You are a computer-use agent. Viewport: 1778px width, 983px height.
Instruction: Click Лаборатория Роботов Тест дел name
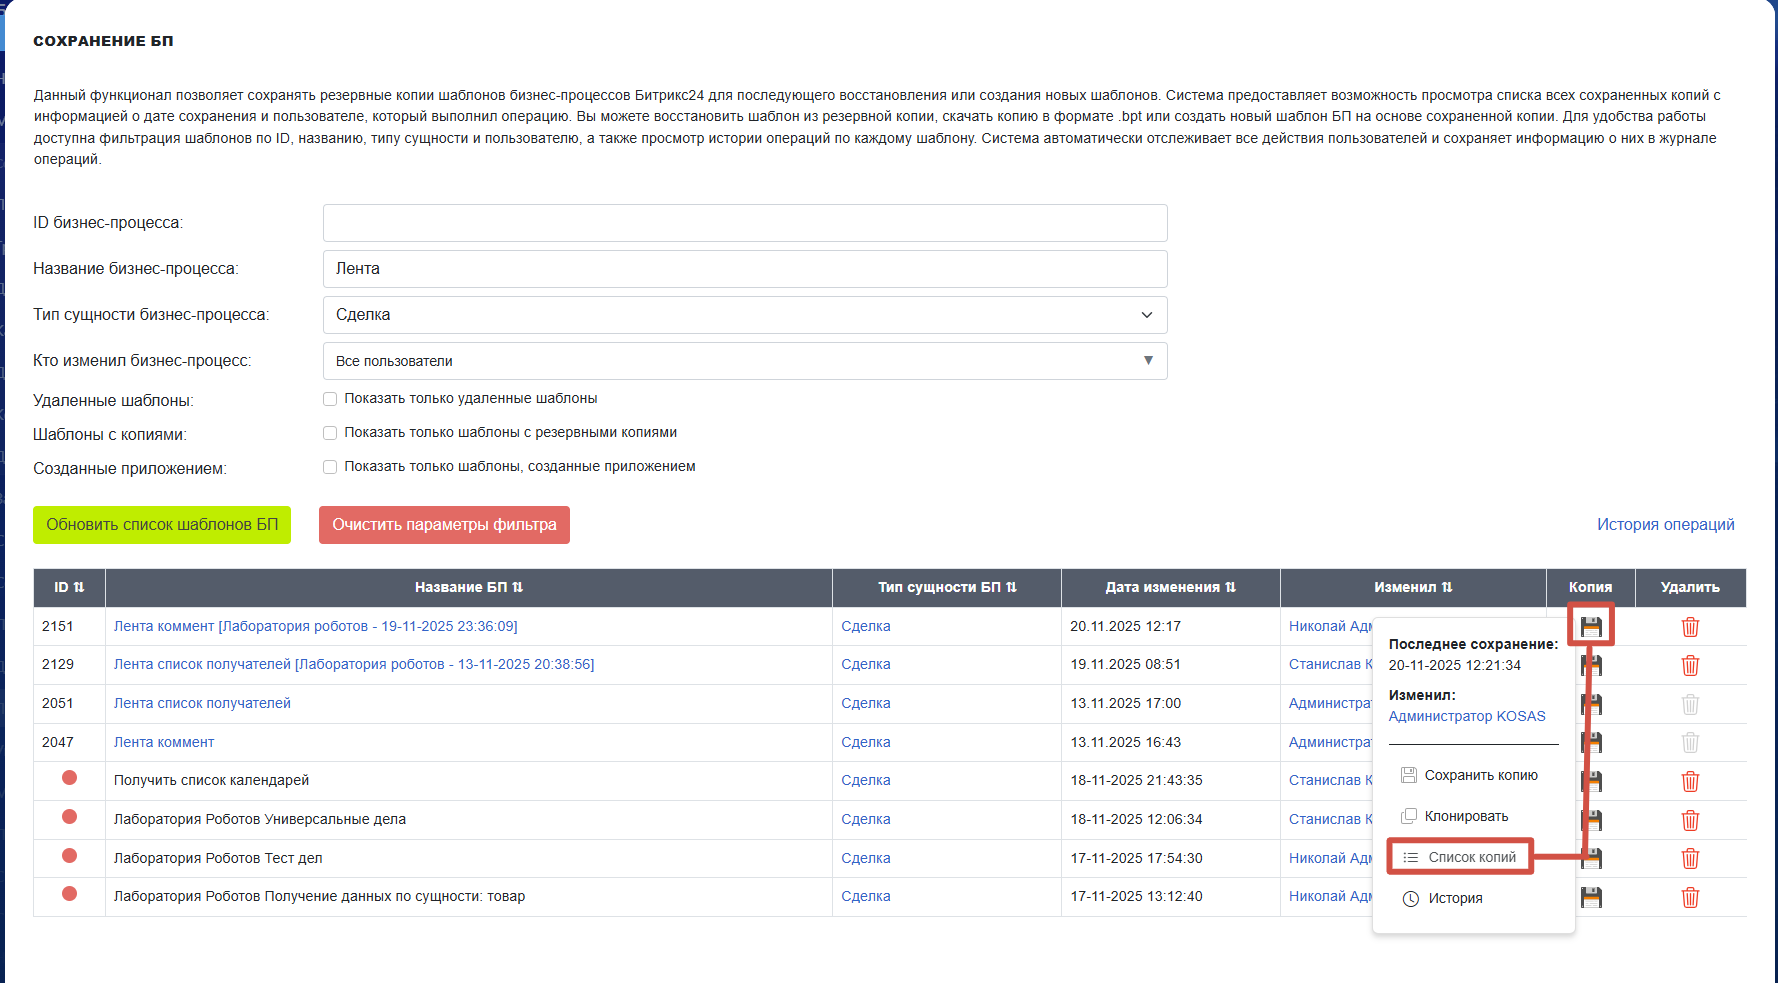(x=218, y=858)
